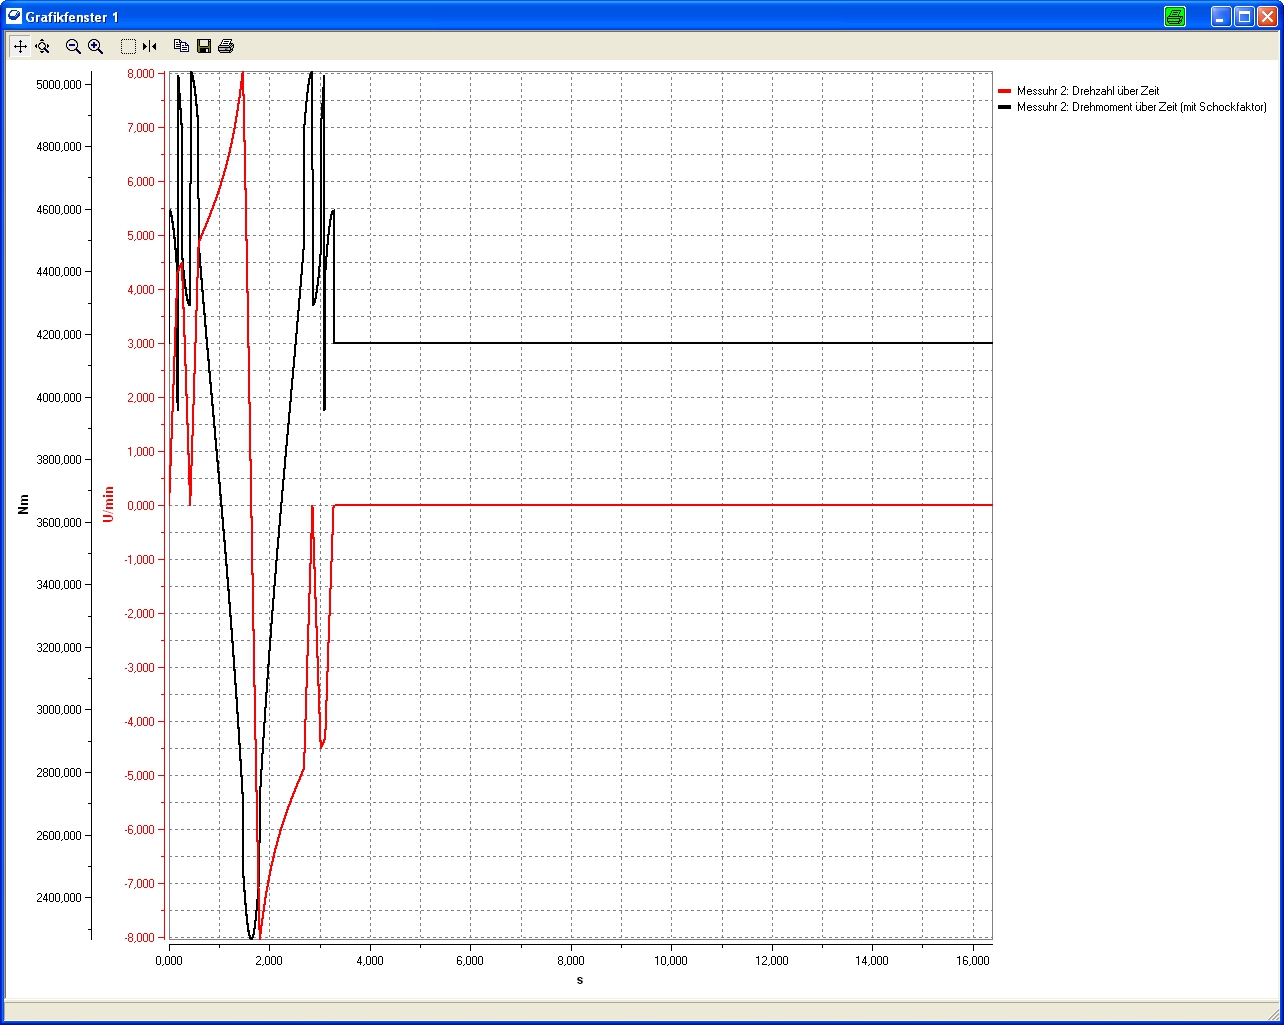The height and width of the screenshot is (1025, 1284).
Task: Click the vertical cursor marker tool
Action: tap(150, 46)
